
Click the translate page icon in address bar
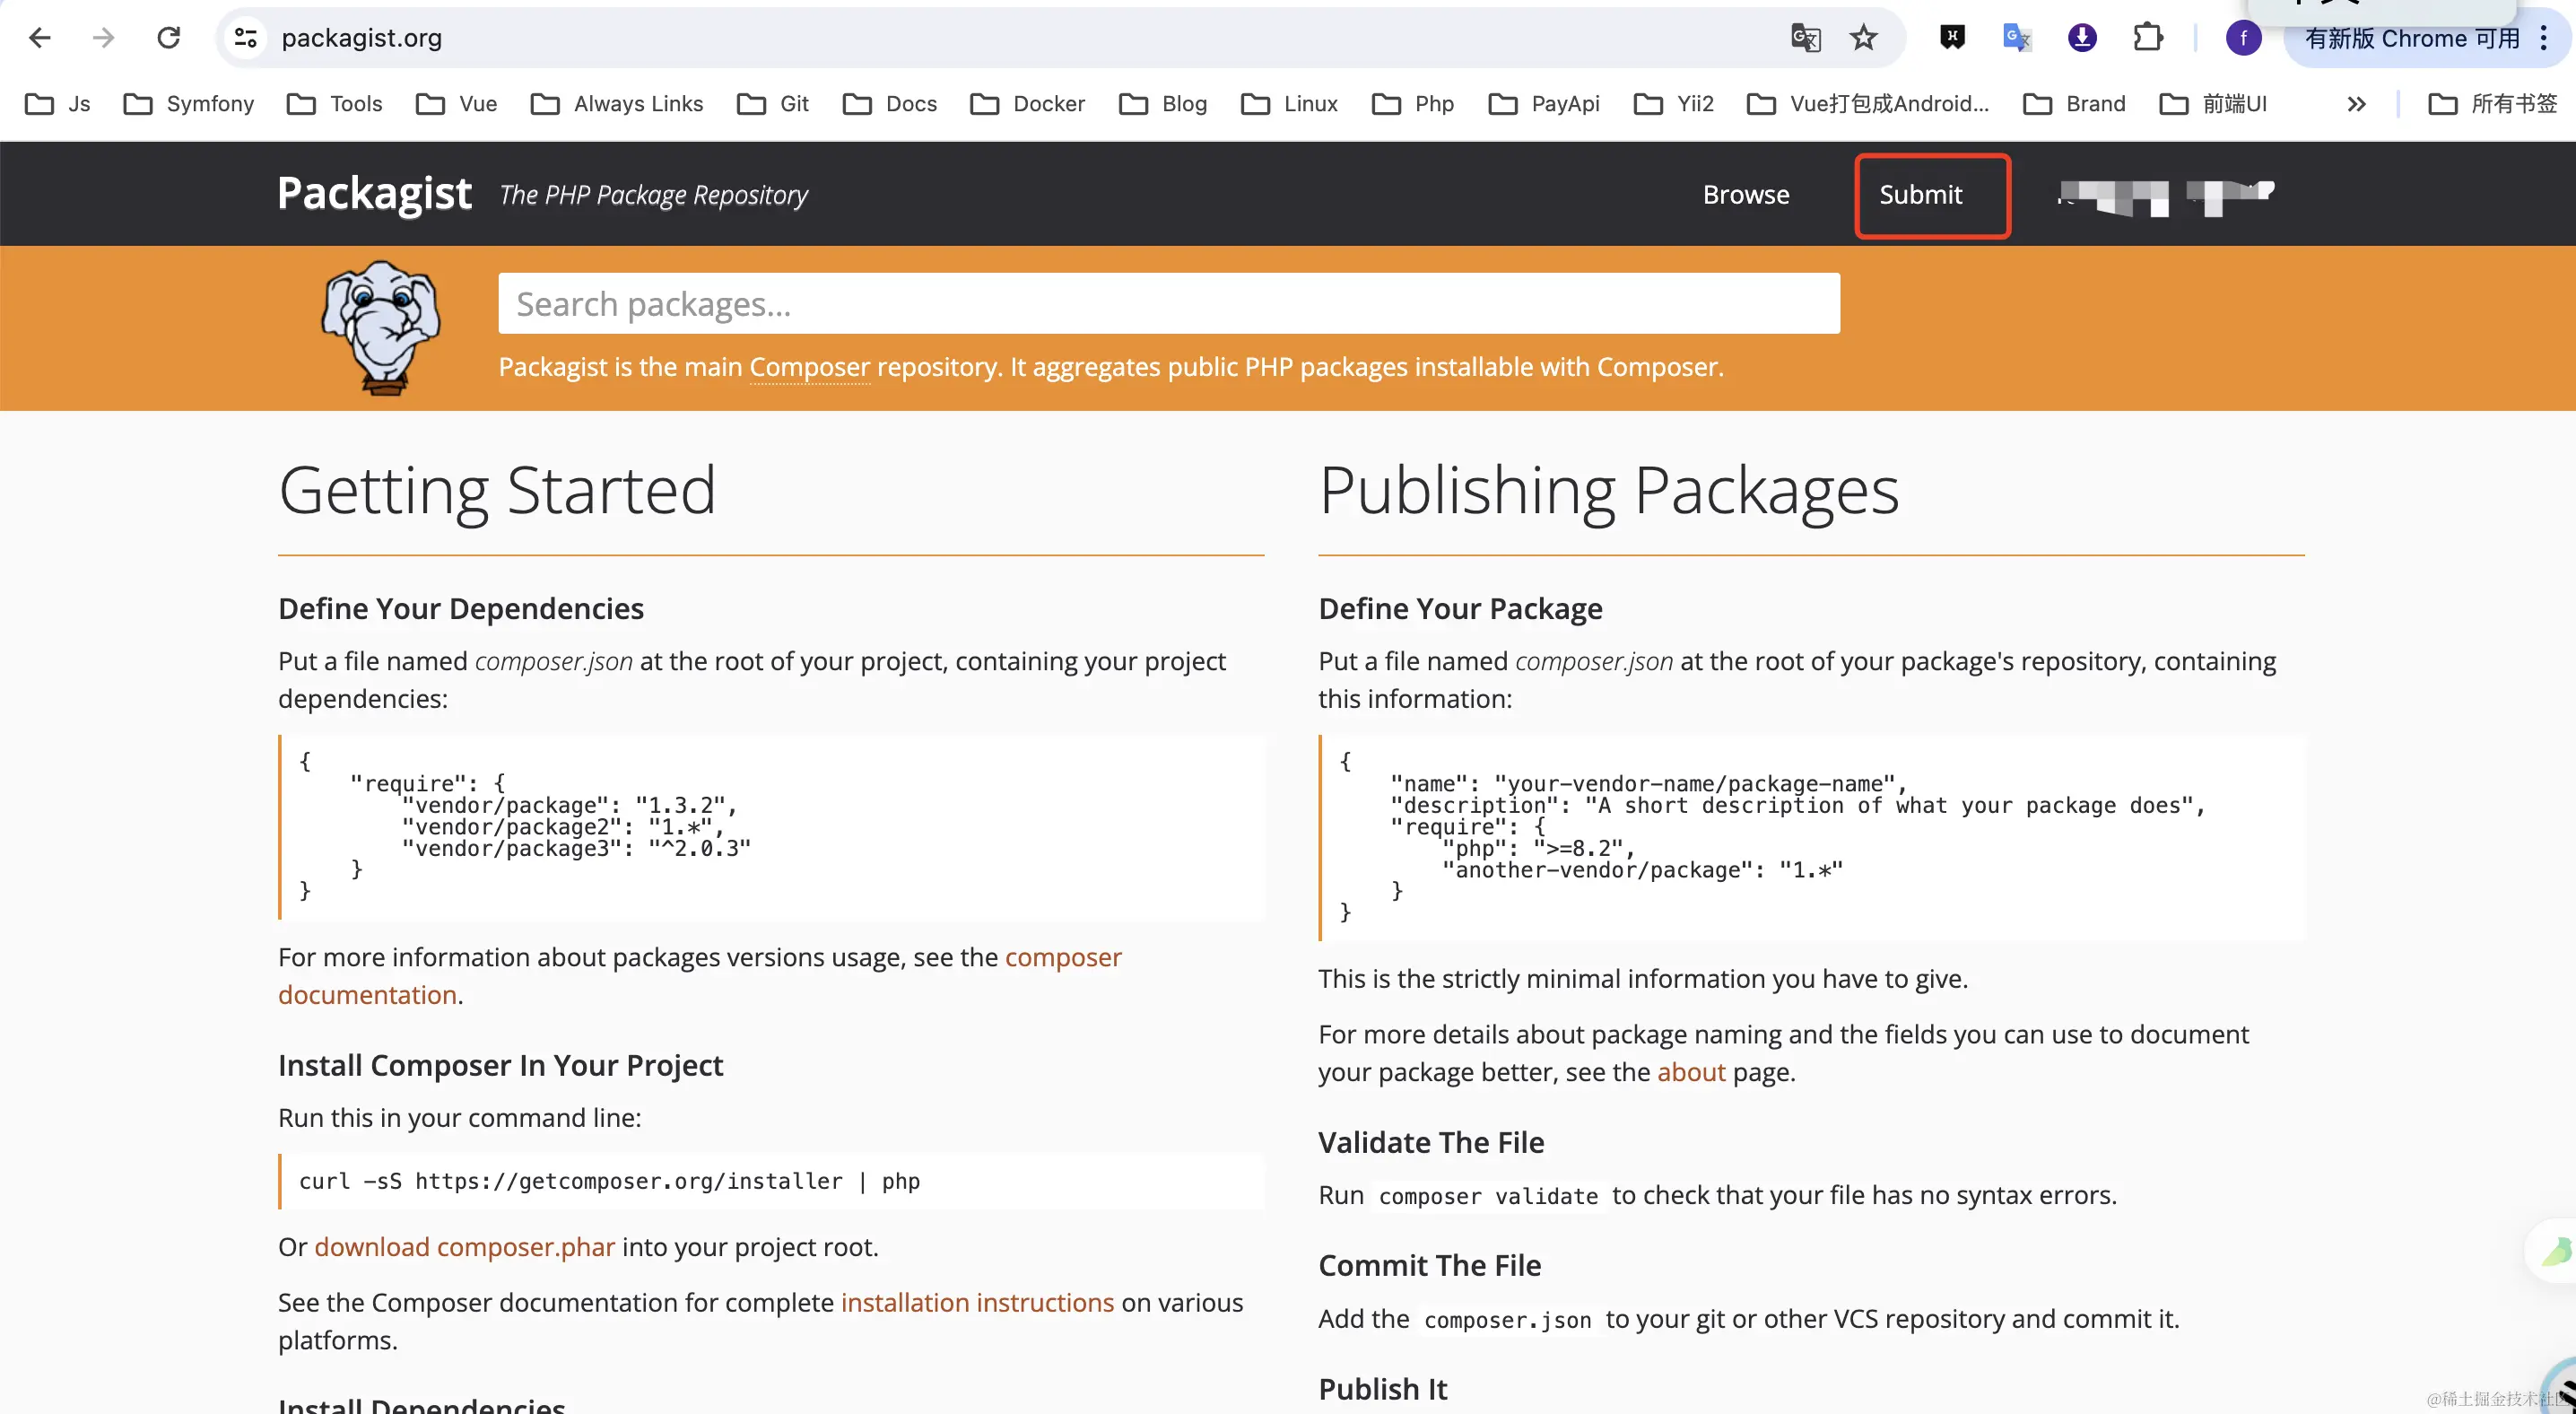coord(1805,38)
